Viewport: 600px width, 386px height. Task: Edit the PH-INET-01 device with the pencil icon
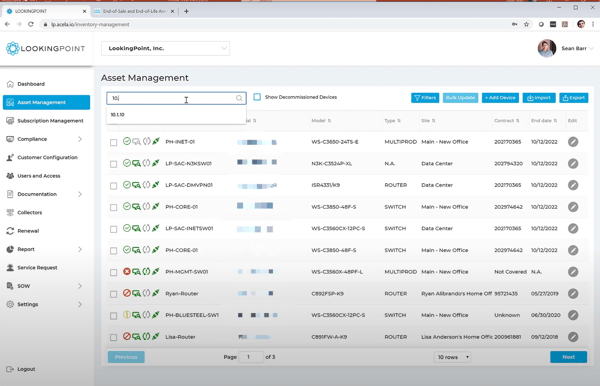(x=573, y=142)
